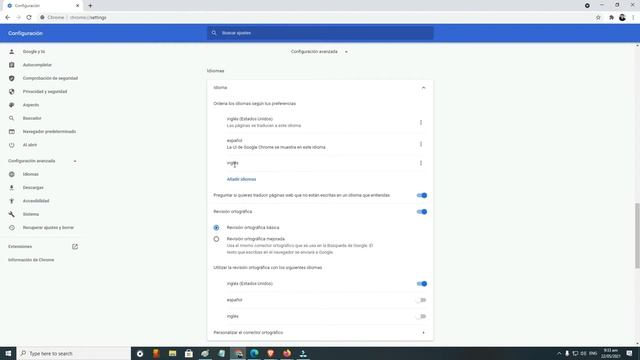Open the Autocompletar sidebar item

37,65
